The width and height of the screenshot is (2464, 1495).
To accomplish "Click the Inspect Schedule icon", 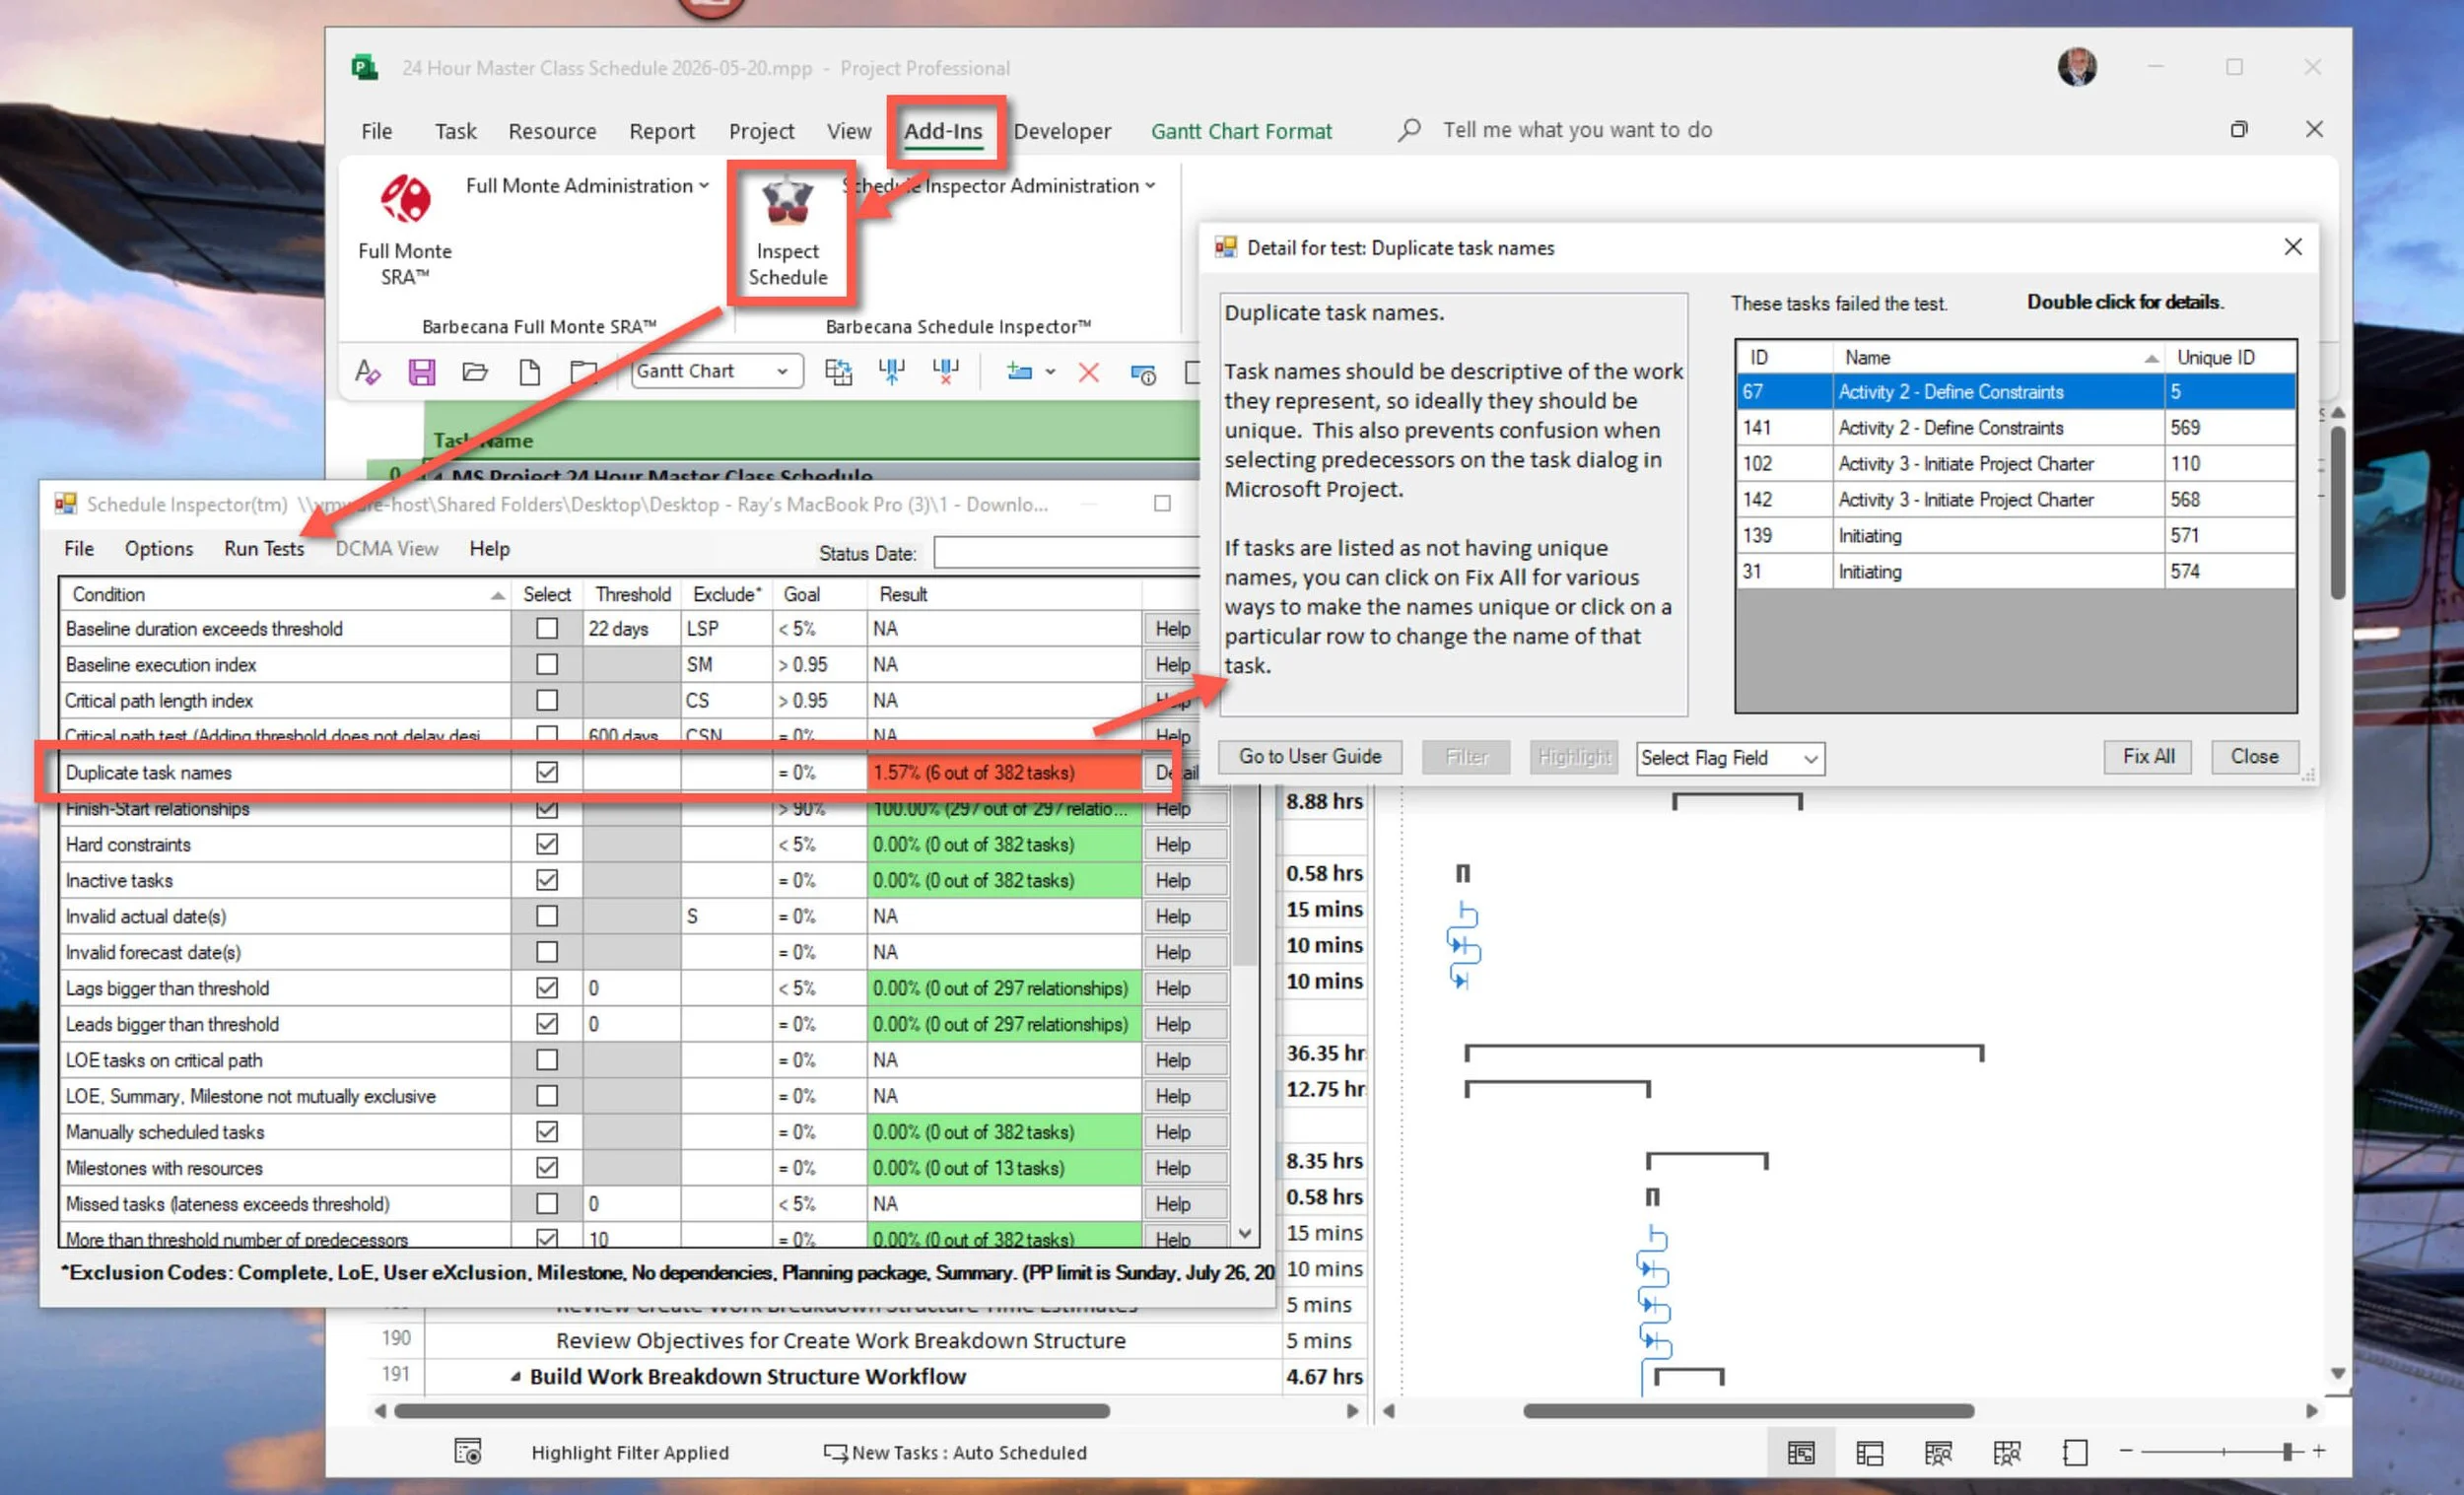I will [x=787, y=203].
